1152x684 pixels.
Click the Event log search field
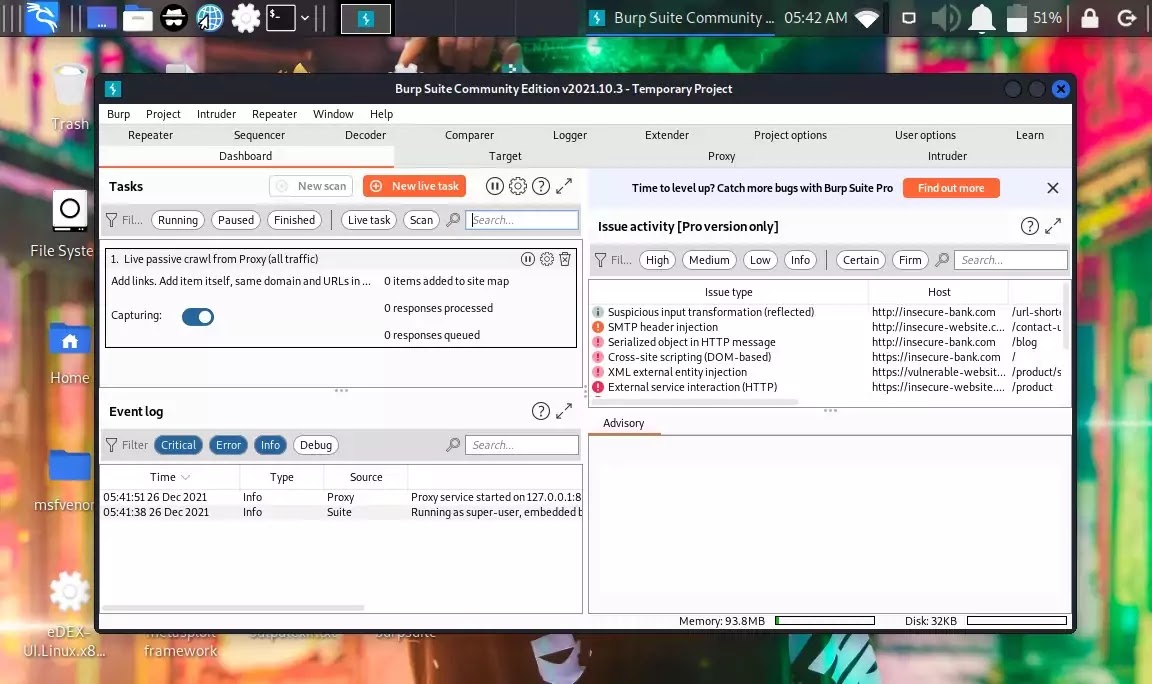(x=522, y=445)
